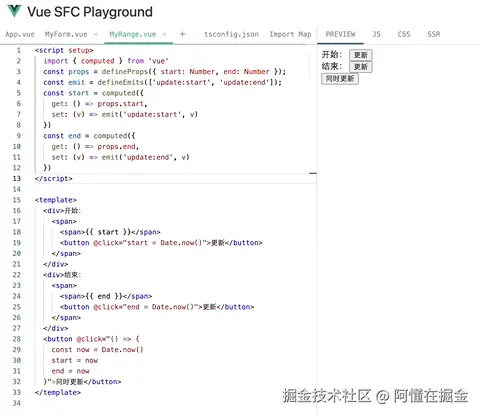Click the '<script setup>' opening tag

click(x=64, y=50)
